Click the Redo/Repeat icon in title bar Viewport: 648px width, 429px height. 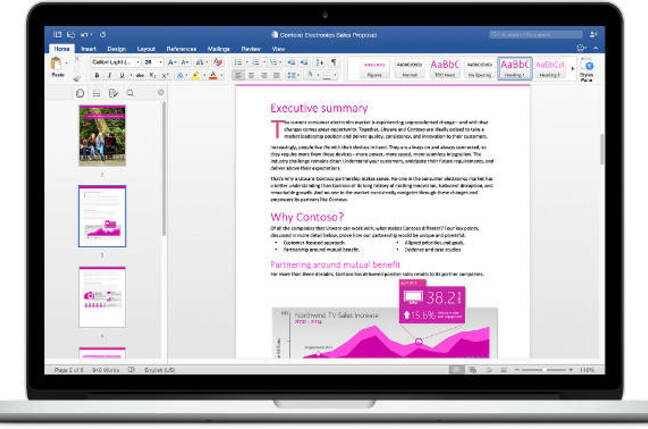click(102, 35)
